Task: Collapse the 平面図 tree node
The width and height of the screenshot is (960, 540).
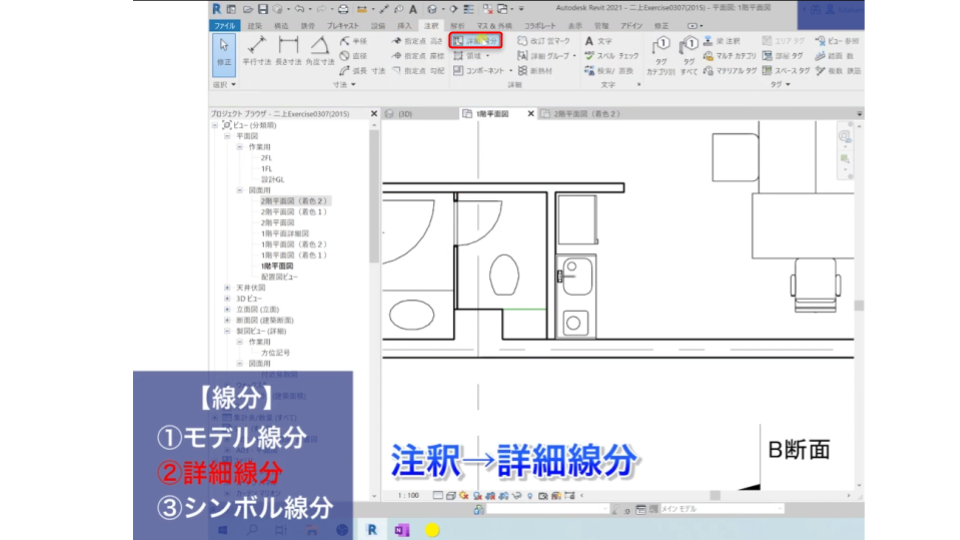Action: pos(228,135)
